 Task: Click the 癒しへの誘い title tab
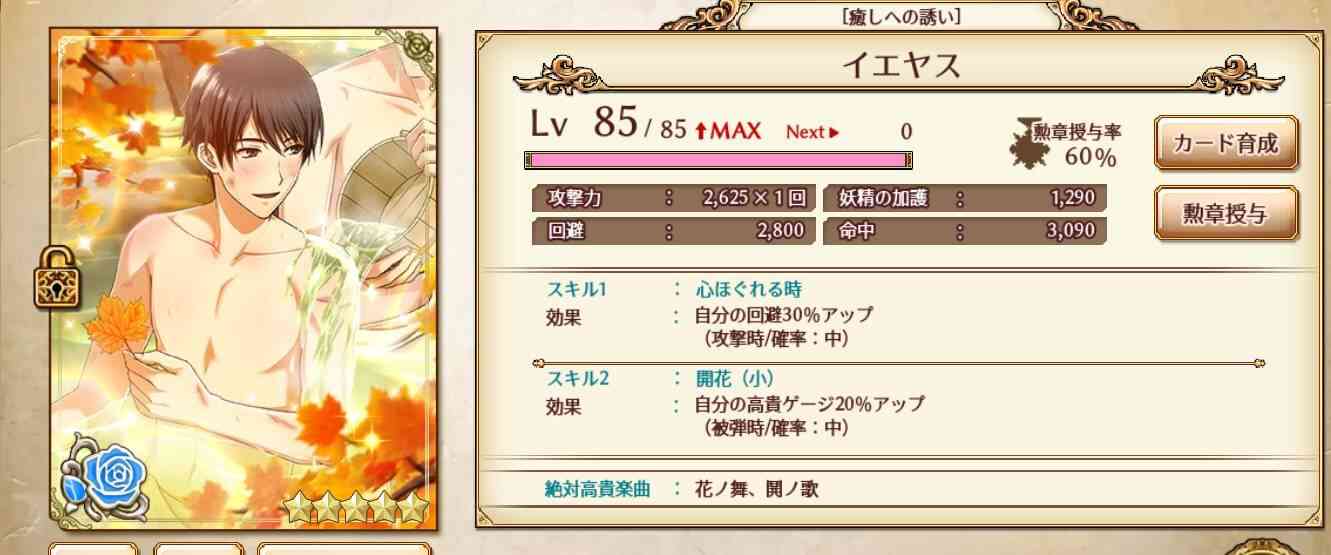click(904, 17)
